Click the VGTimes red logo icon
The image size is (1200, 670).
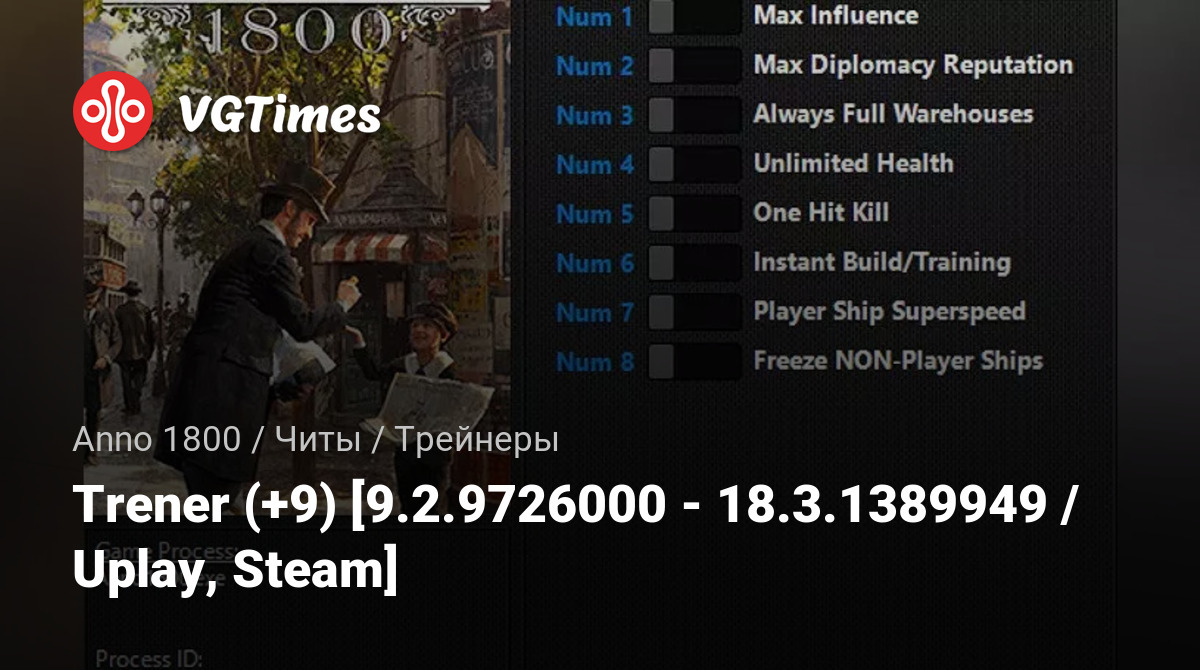click(x=113, y=114)
